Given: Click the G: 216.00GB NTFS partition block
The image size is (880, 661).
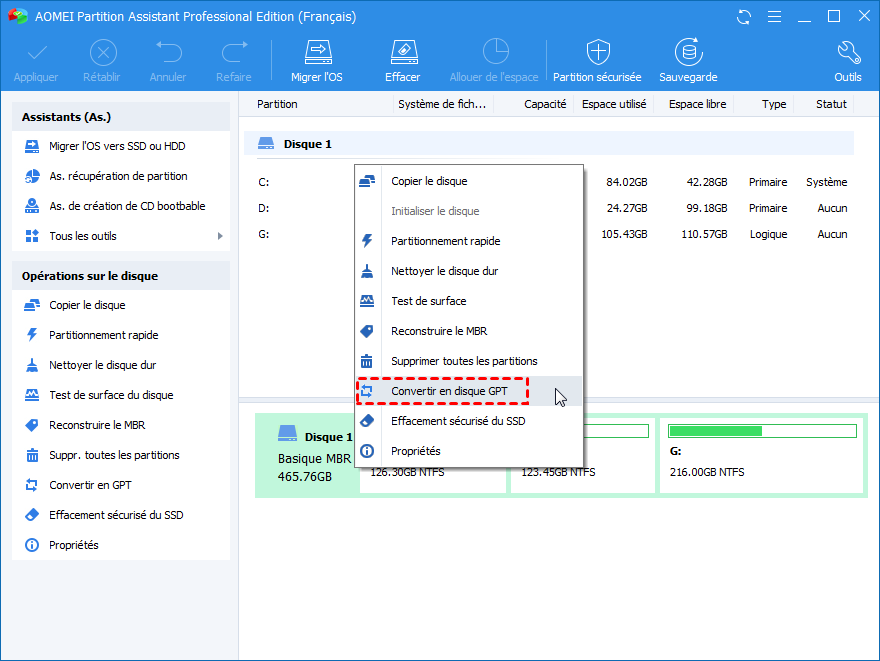Looking at the screenshot, I should pos(762,455).
